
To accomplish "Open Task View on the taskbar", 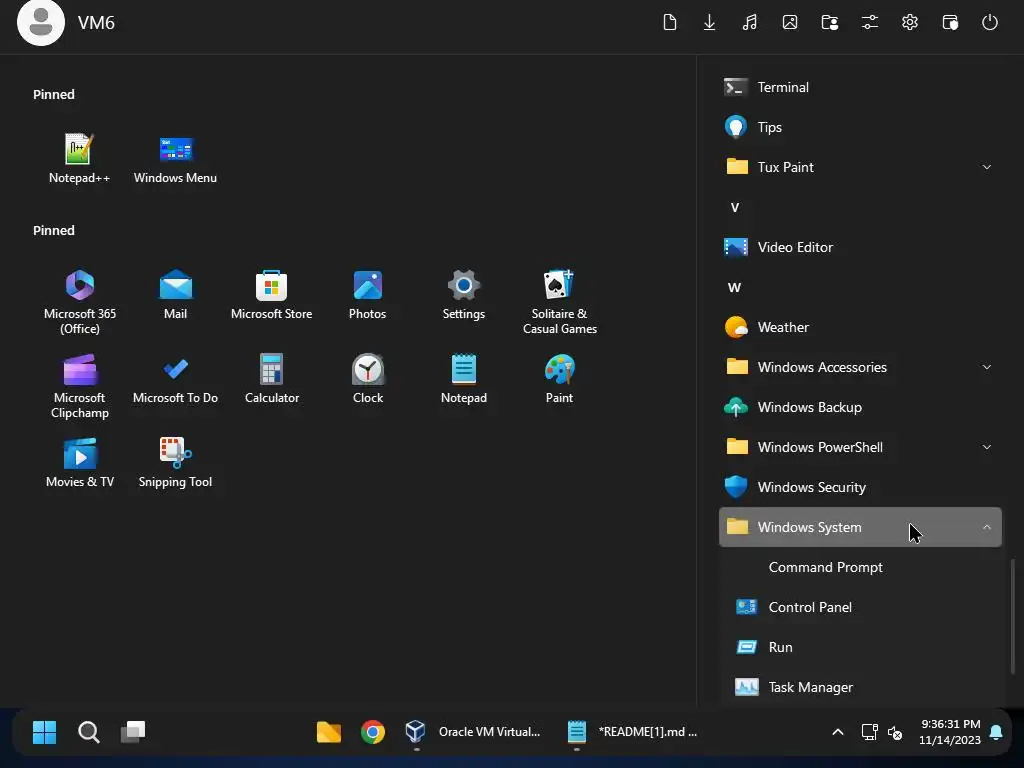I will point(133,732).
